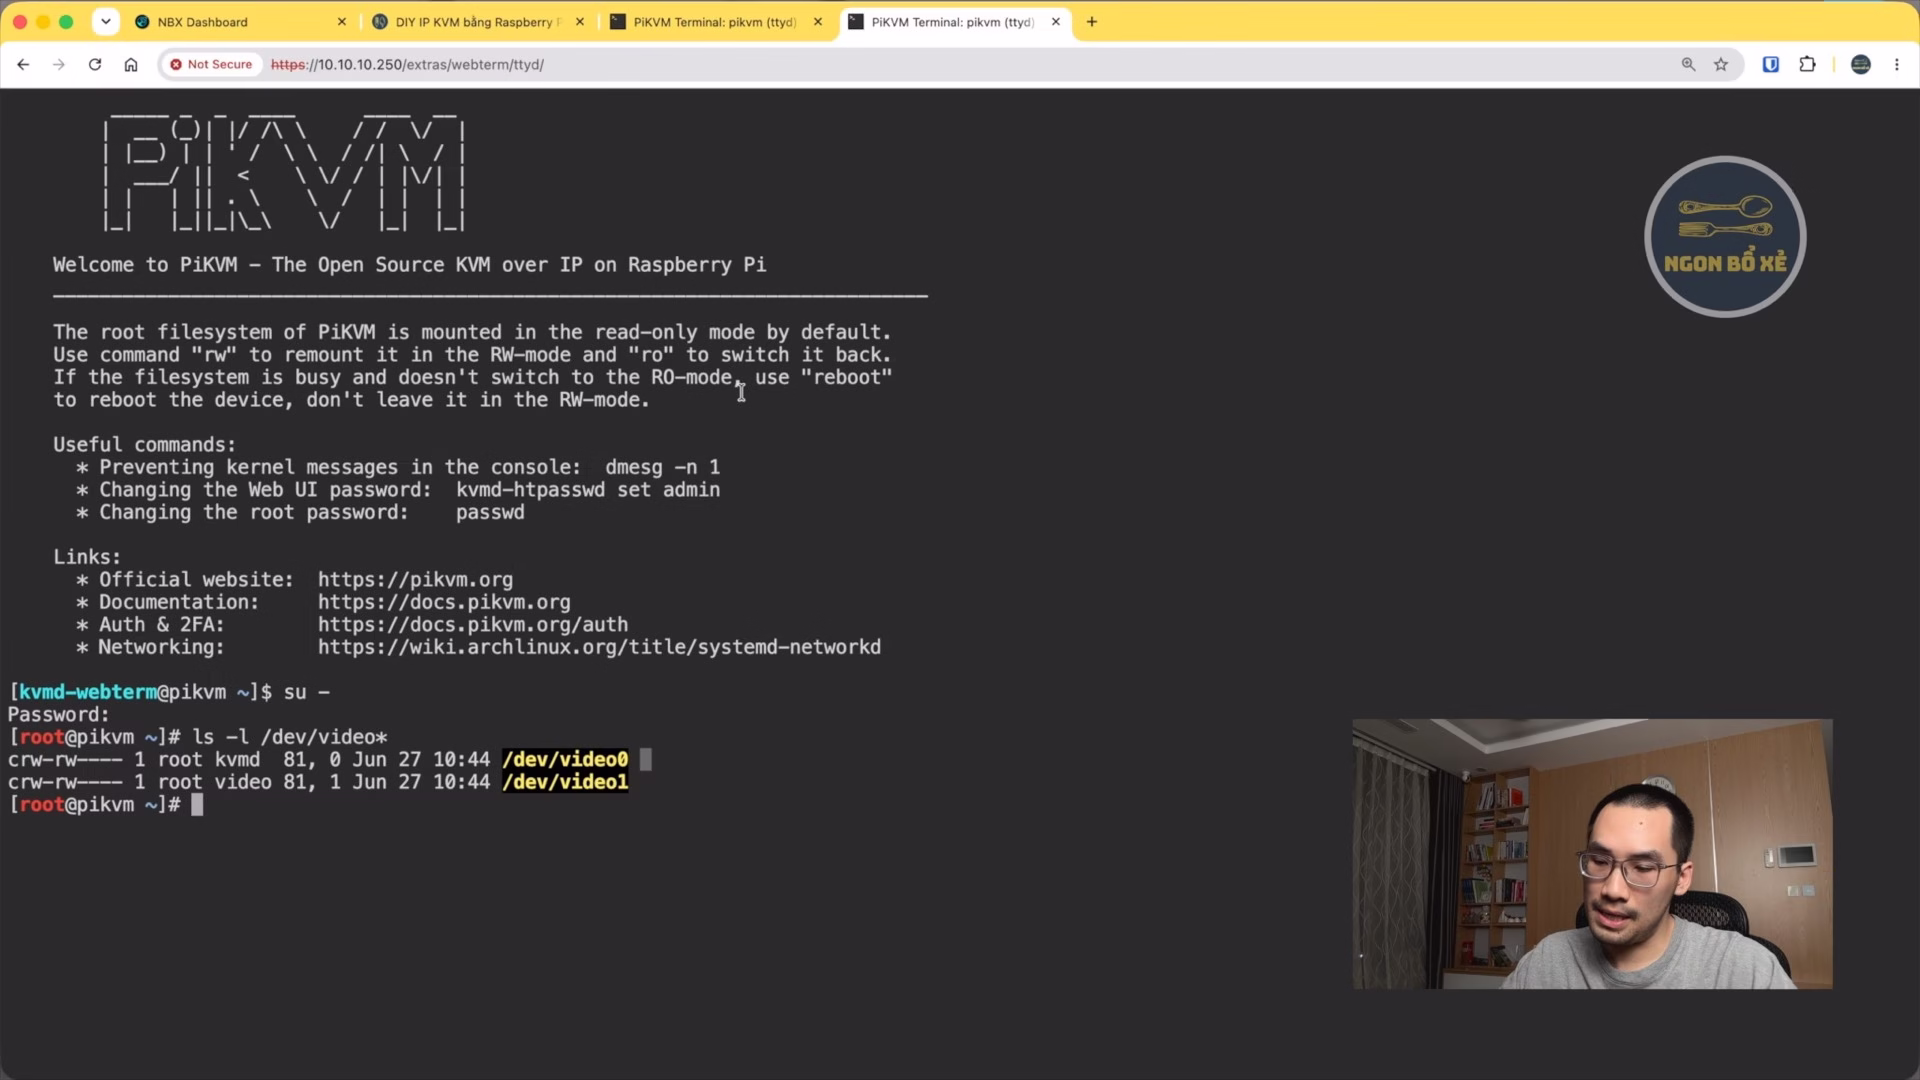Switch to the DIY IP KVM Raspberry tab

pyautogui.click(x=476, y=21)
